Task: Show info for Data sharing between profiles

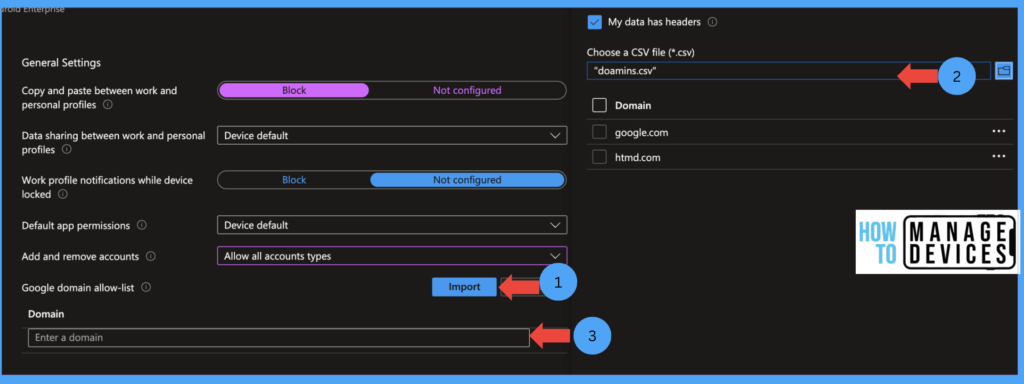Action: (x=67, y=150)
